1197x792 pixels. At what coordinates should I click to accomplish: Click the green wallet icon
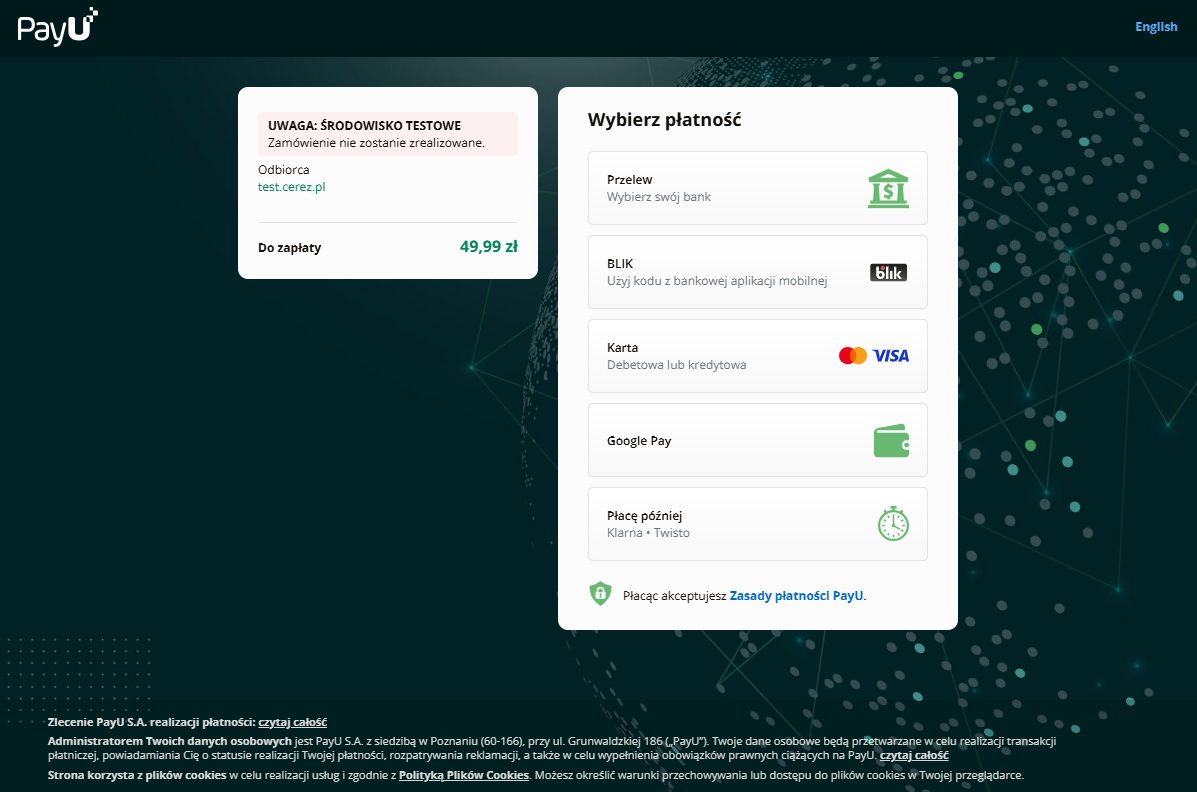890,441
